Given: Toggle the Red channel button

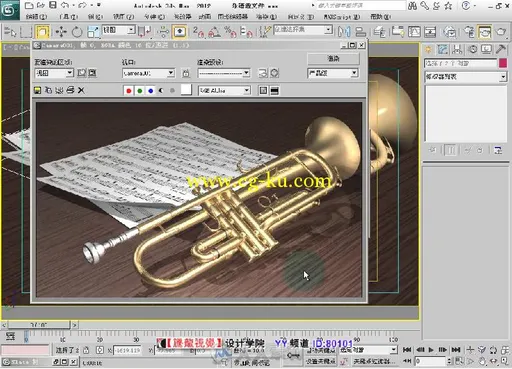Looking at the screenshot, I should [129, 90].
